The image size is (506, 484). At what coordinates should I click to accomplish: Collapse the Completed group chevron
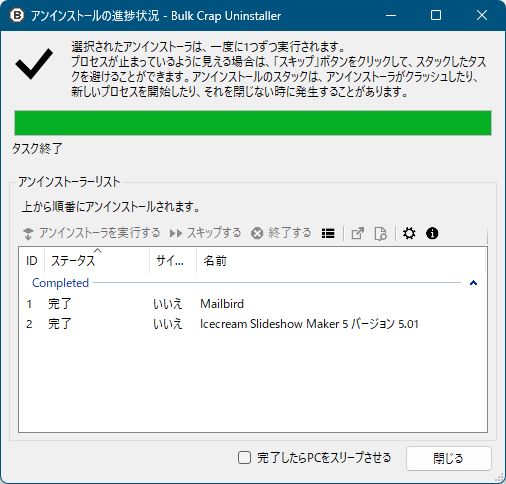[473, 283]
